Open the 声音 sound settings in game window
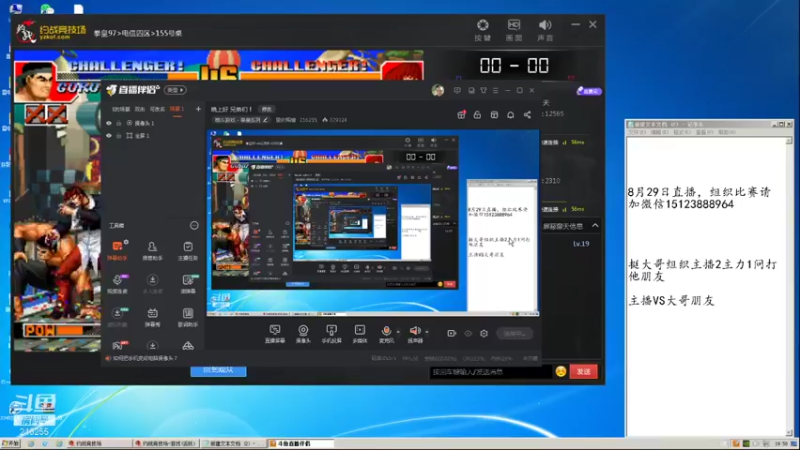The height and width of the screenshot is (450, 800). [545, 30]
